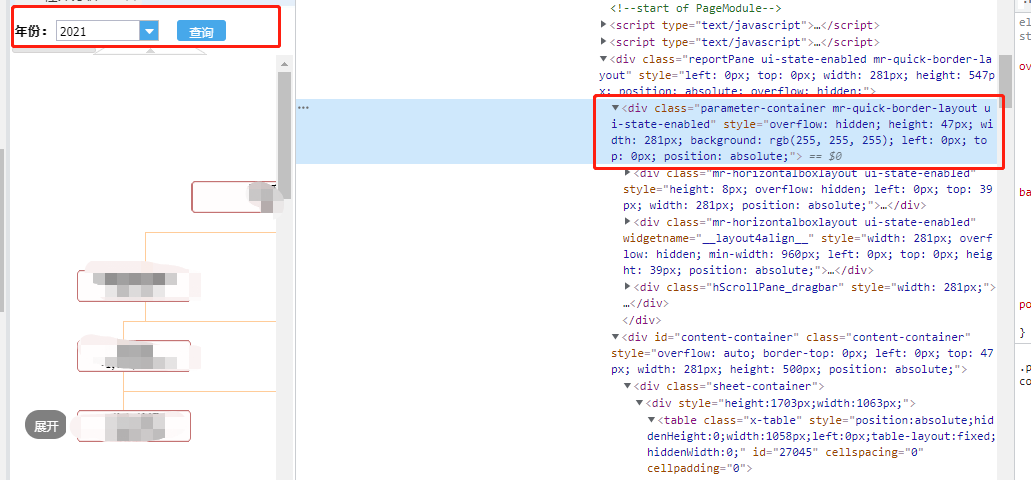
Task: Click the second blurred org chart box
Action: (x=133, y=285)
